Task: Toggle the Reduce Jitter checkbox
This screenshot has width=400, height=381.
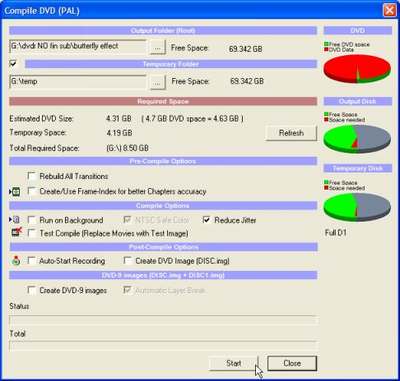Action: pyautogui.click(x=207, y=220)
